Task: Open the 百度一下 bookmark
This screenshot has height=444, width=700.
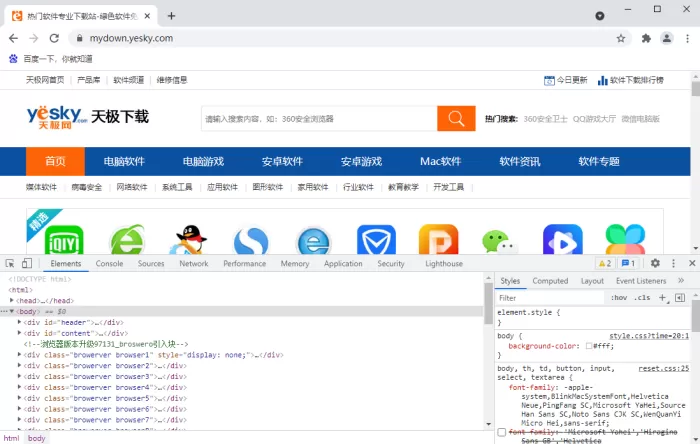Action: 51,59
